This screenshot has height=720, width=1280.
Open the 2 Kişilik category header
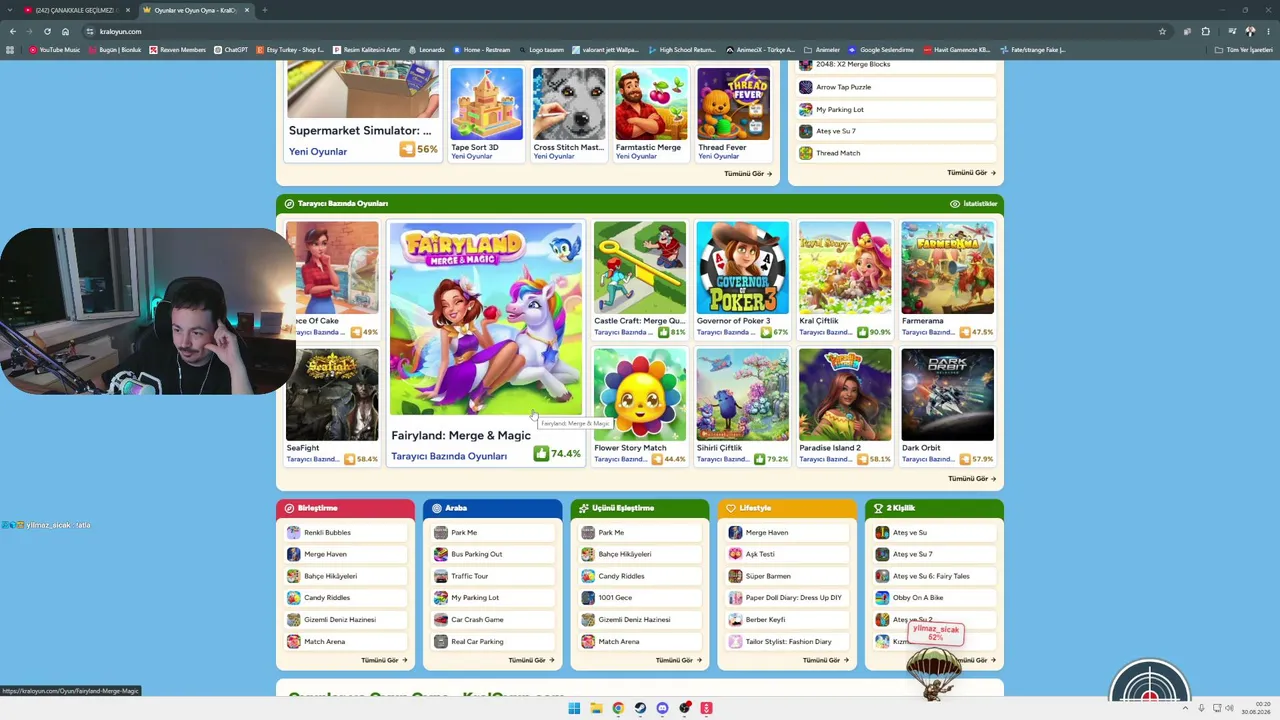[x=934, y=508]
